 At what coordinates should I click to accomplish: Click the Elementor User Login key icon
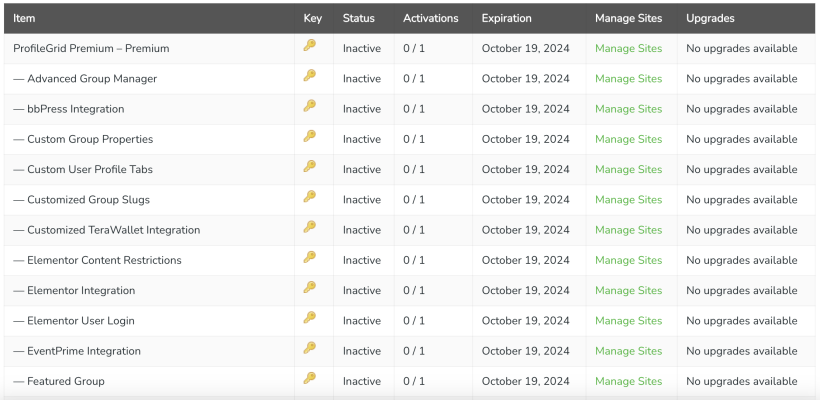point(310,318)
